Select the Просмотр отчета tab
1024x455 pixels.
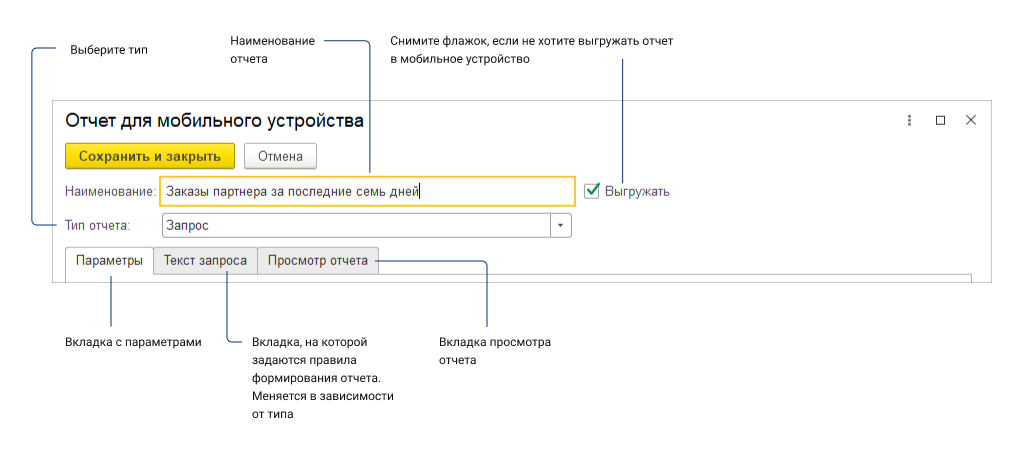pyautogui.click(x=318, y=260)
